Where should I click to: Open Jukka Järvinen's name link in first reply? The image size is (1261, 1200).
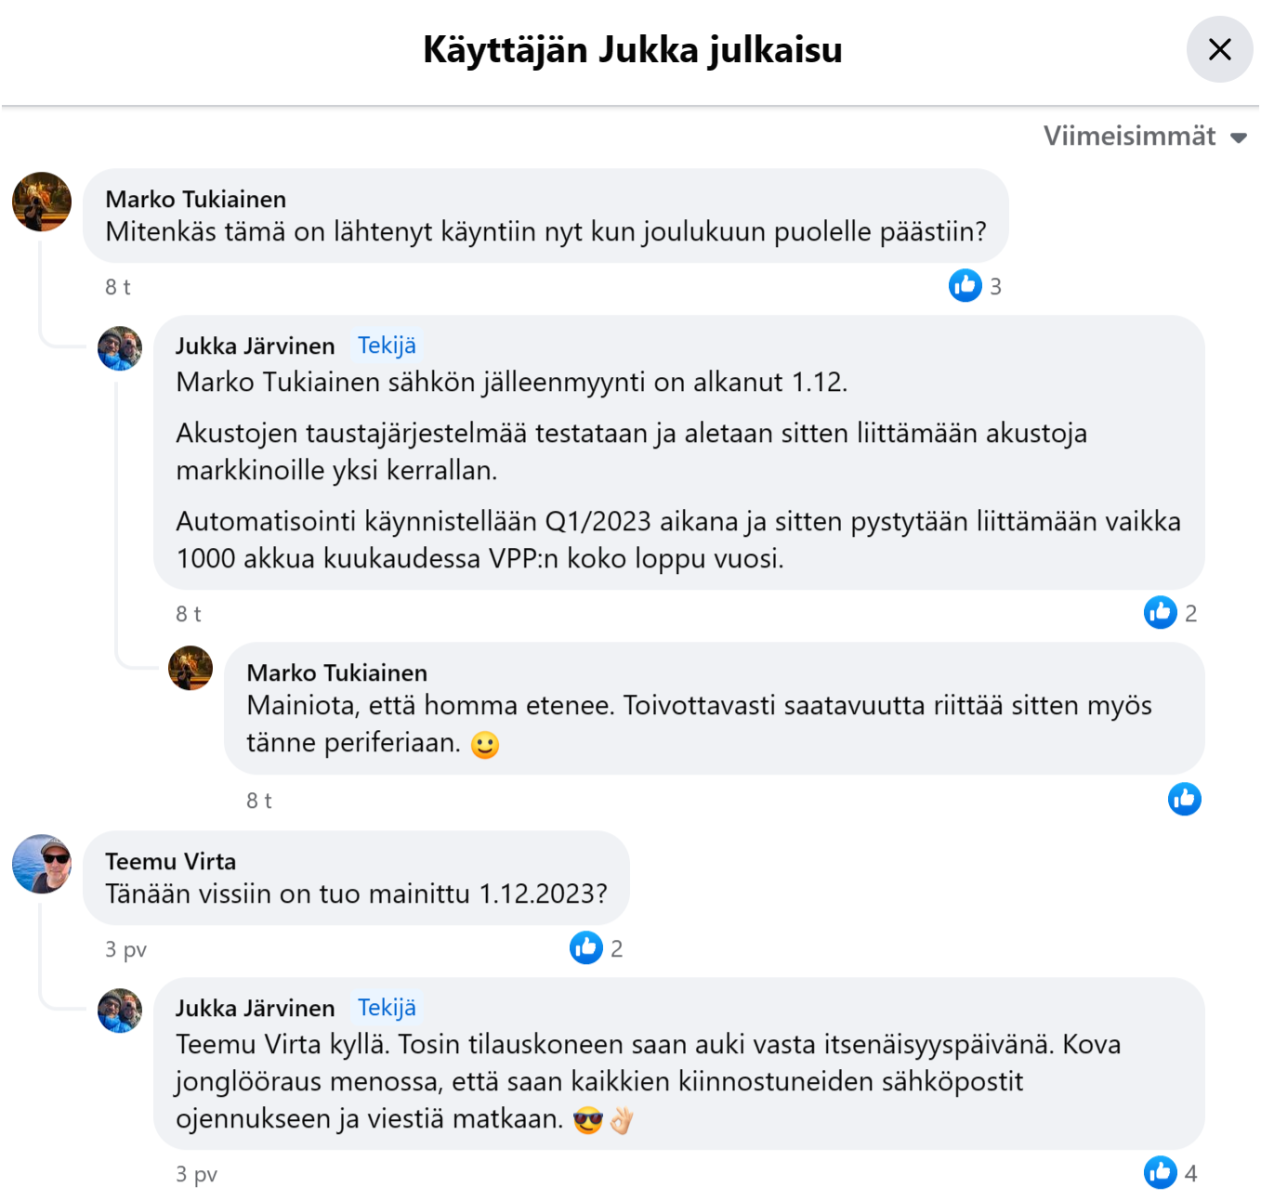tap(255, 346)
